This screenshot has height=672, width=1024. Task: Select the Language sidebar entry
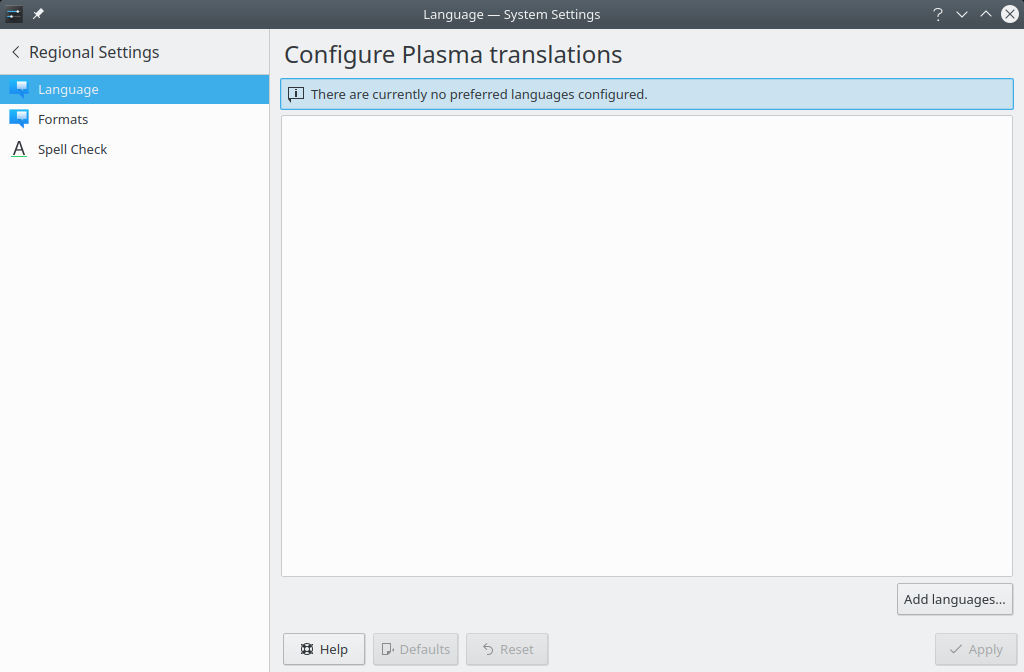(135, 89)
